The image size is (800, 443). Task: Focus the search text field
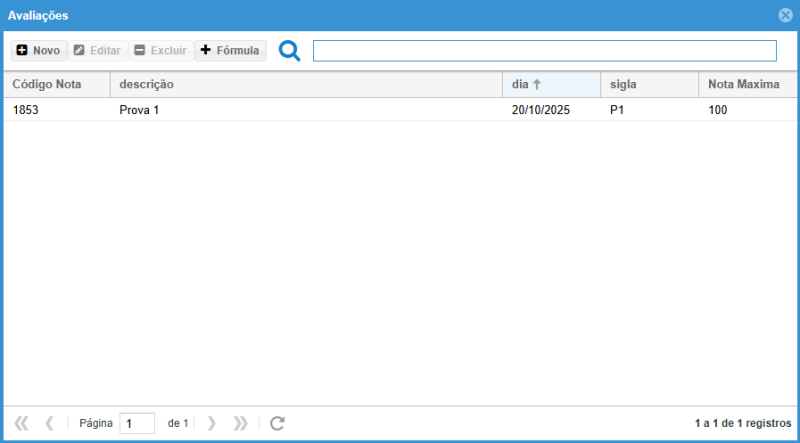click(544, 51)
